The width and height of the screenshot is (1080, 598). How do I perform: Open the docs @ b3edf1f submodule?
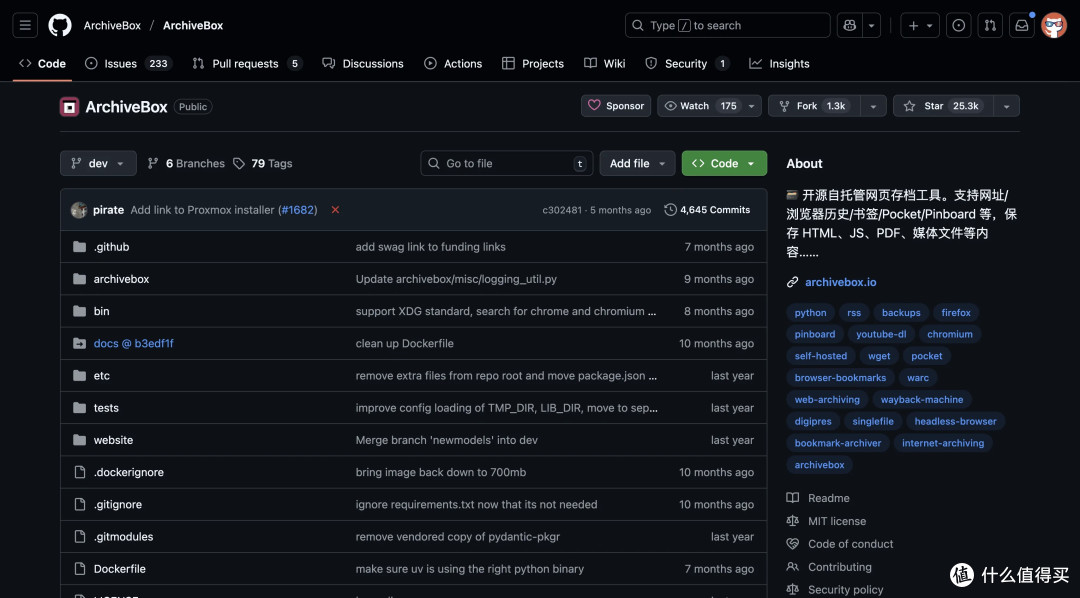pyautogui.click(x=134, y=343)
